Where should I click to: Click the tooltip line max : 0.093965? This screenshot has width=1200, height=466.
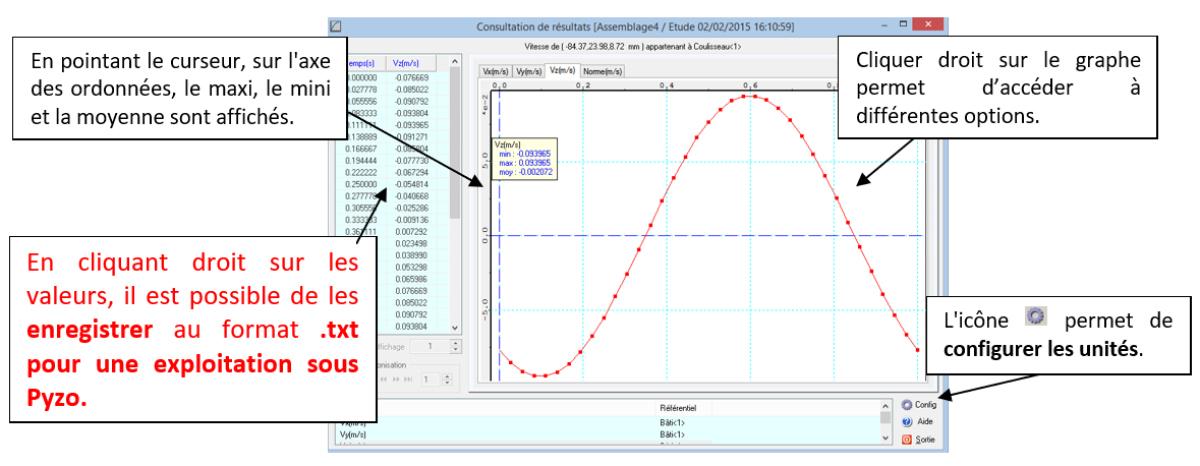pyautogui.click(x=526, y=163)
